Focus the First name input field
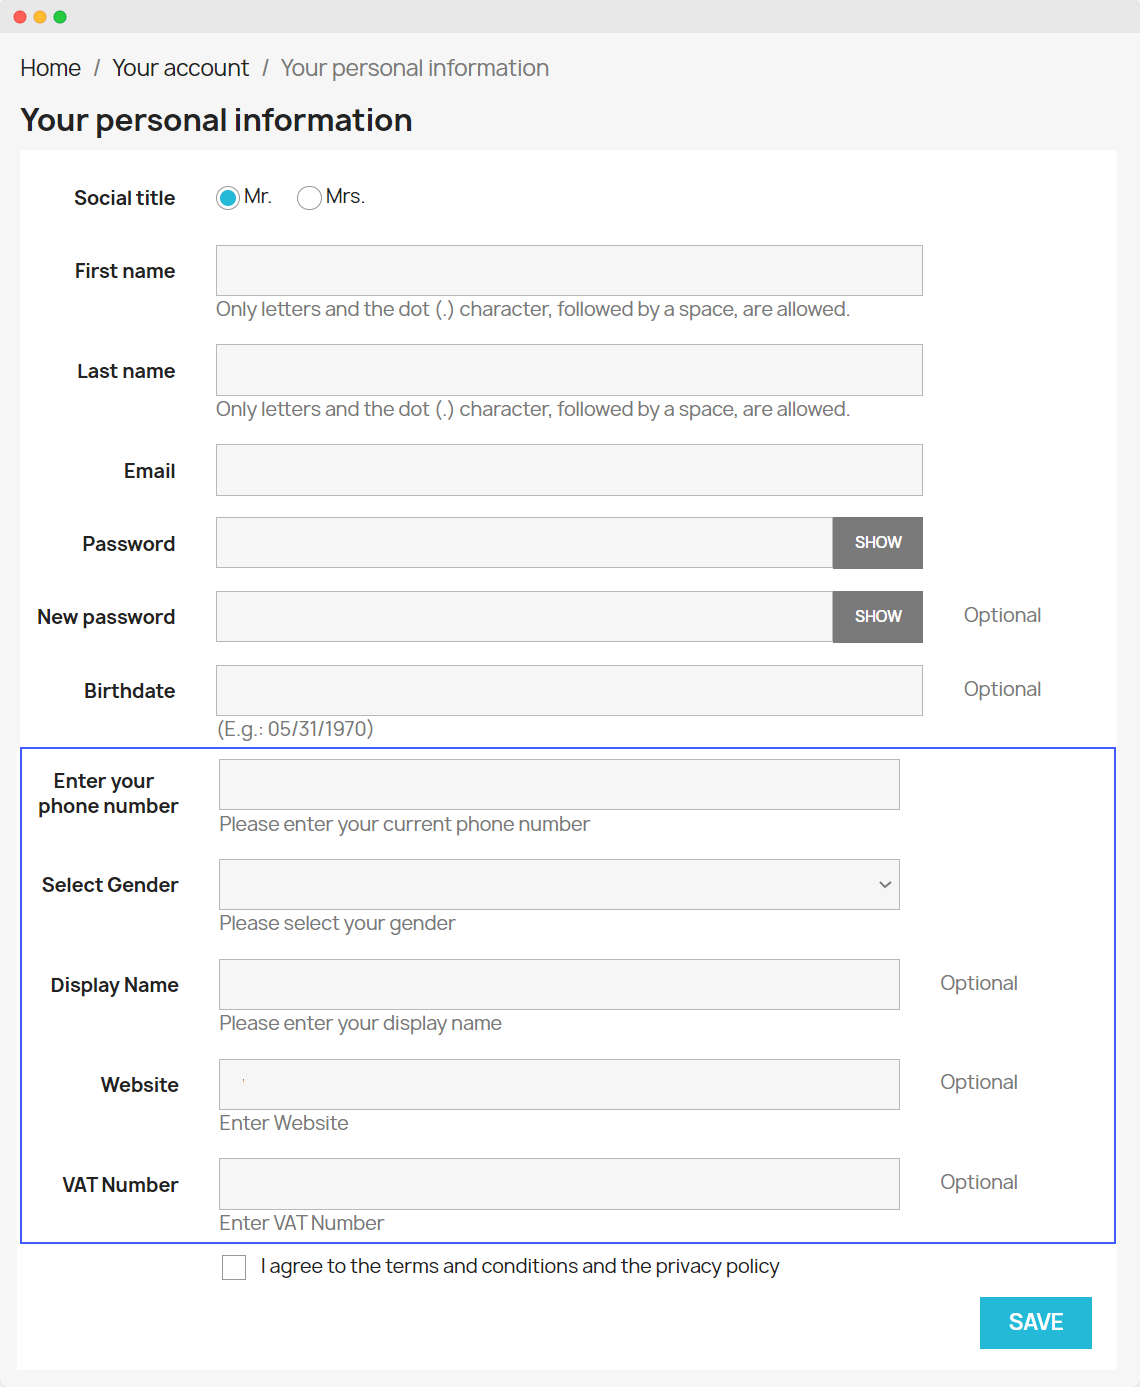 (x=568, y=271)
